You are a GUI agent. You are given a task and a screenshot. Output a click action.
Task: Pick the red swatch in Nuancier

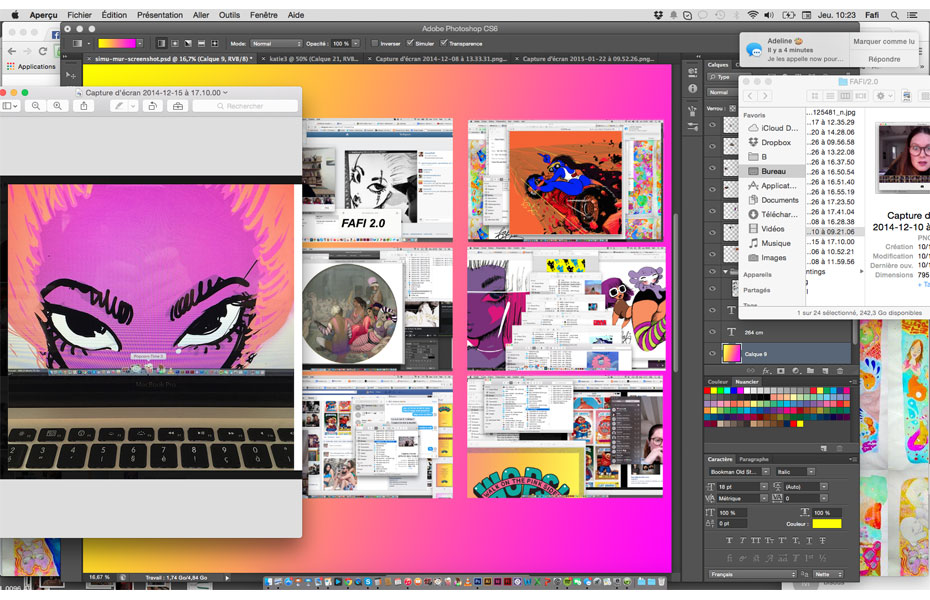click(708, 391)
